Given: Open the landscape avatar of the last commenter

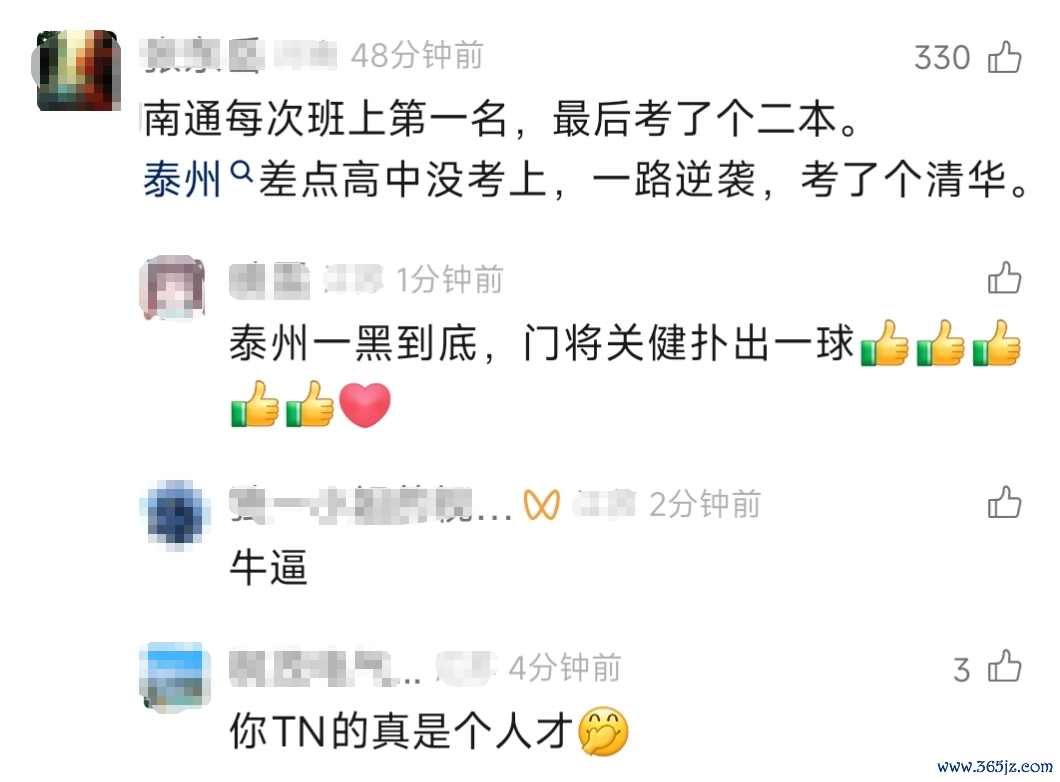Looking at the screenshot, I should click(x=175, y=676).
